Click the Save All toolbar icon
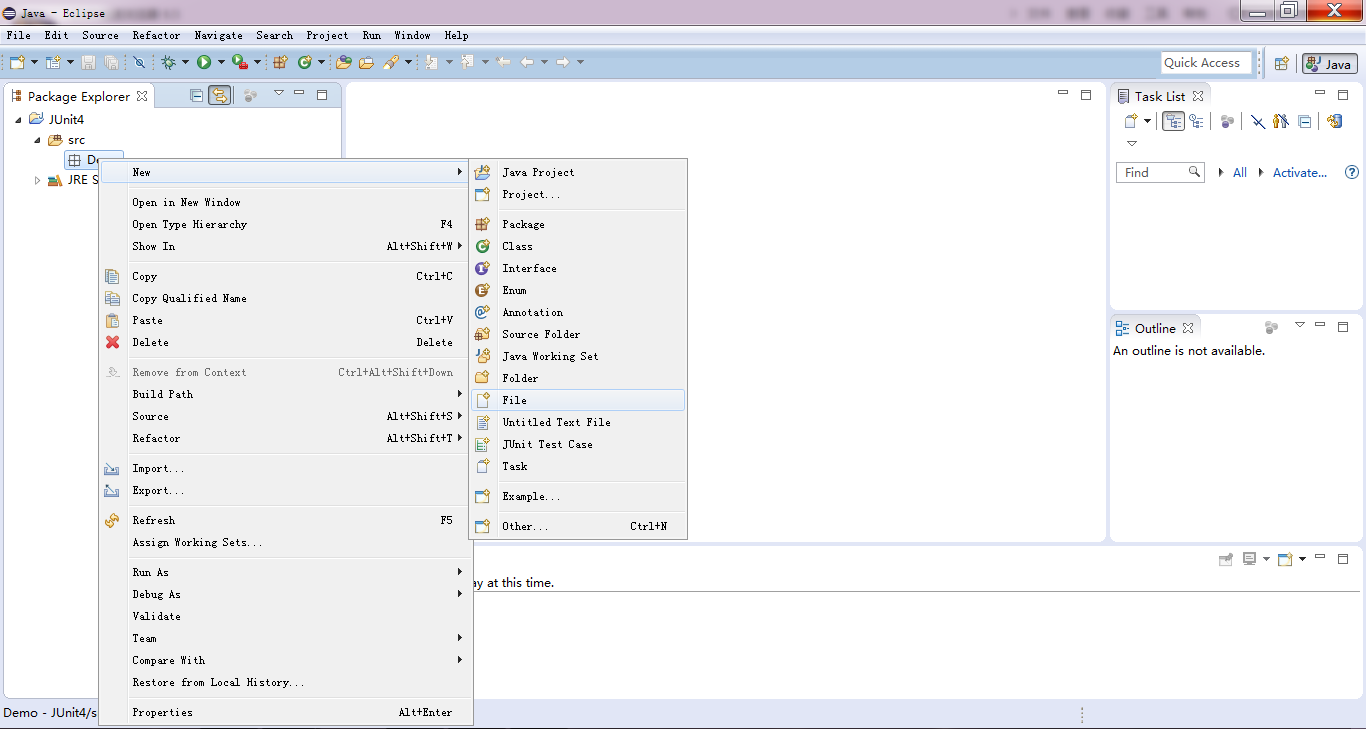This screenshot has width=1366, height=729. point(111,62)
